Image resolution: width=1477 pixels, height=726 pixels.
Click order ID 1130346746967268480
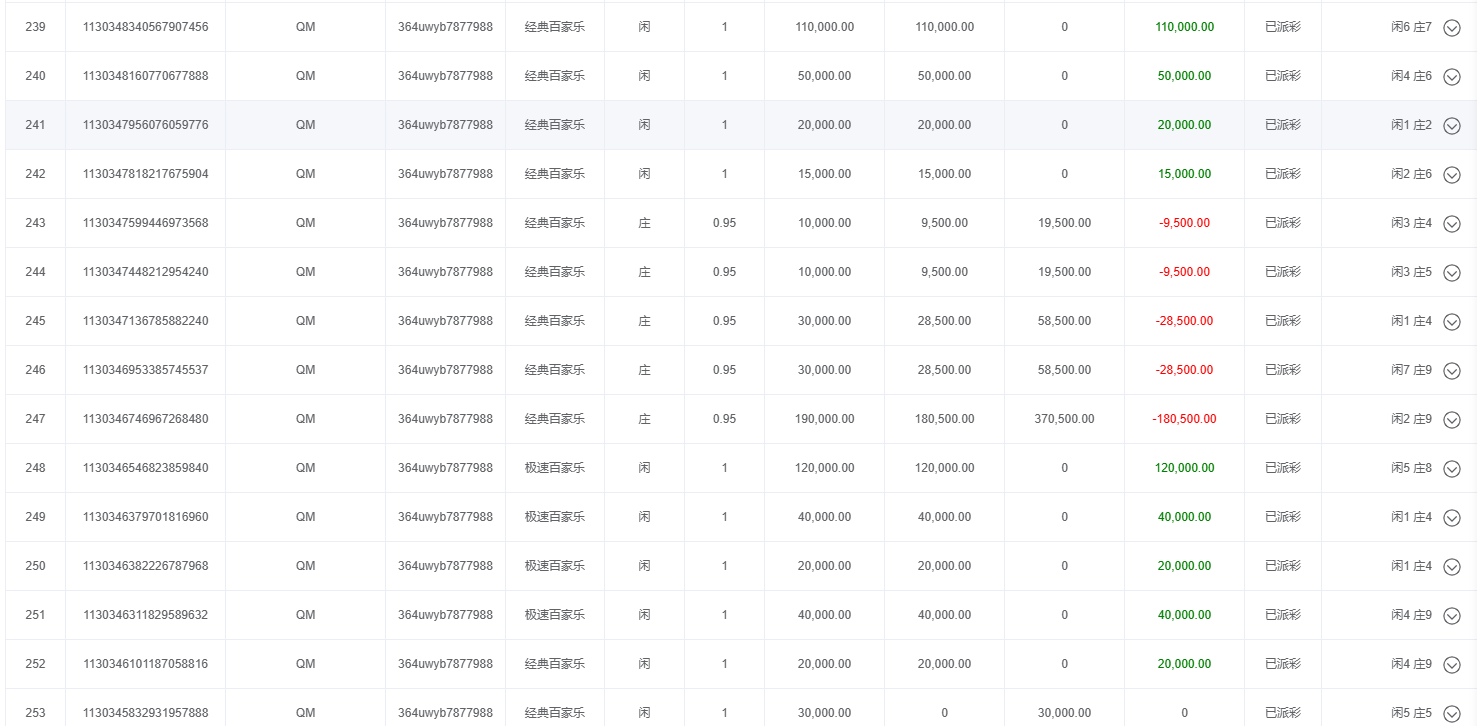tap(145, 419)
